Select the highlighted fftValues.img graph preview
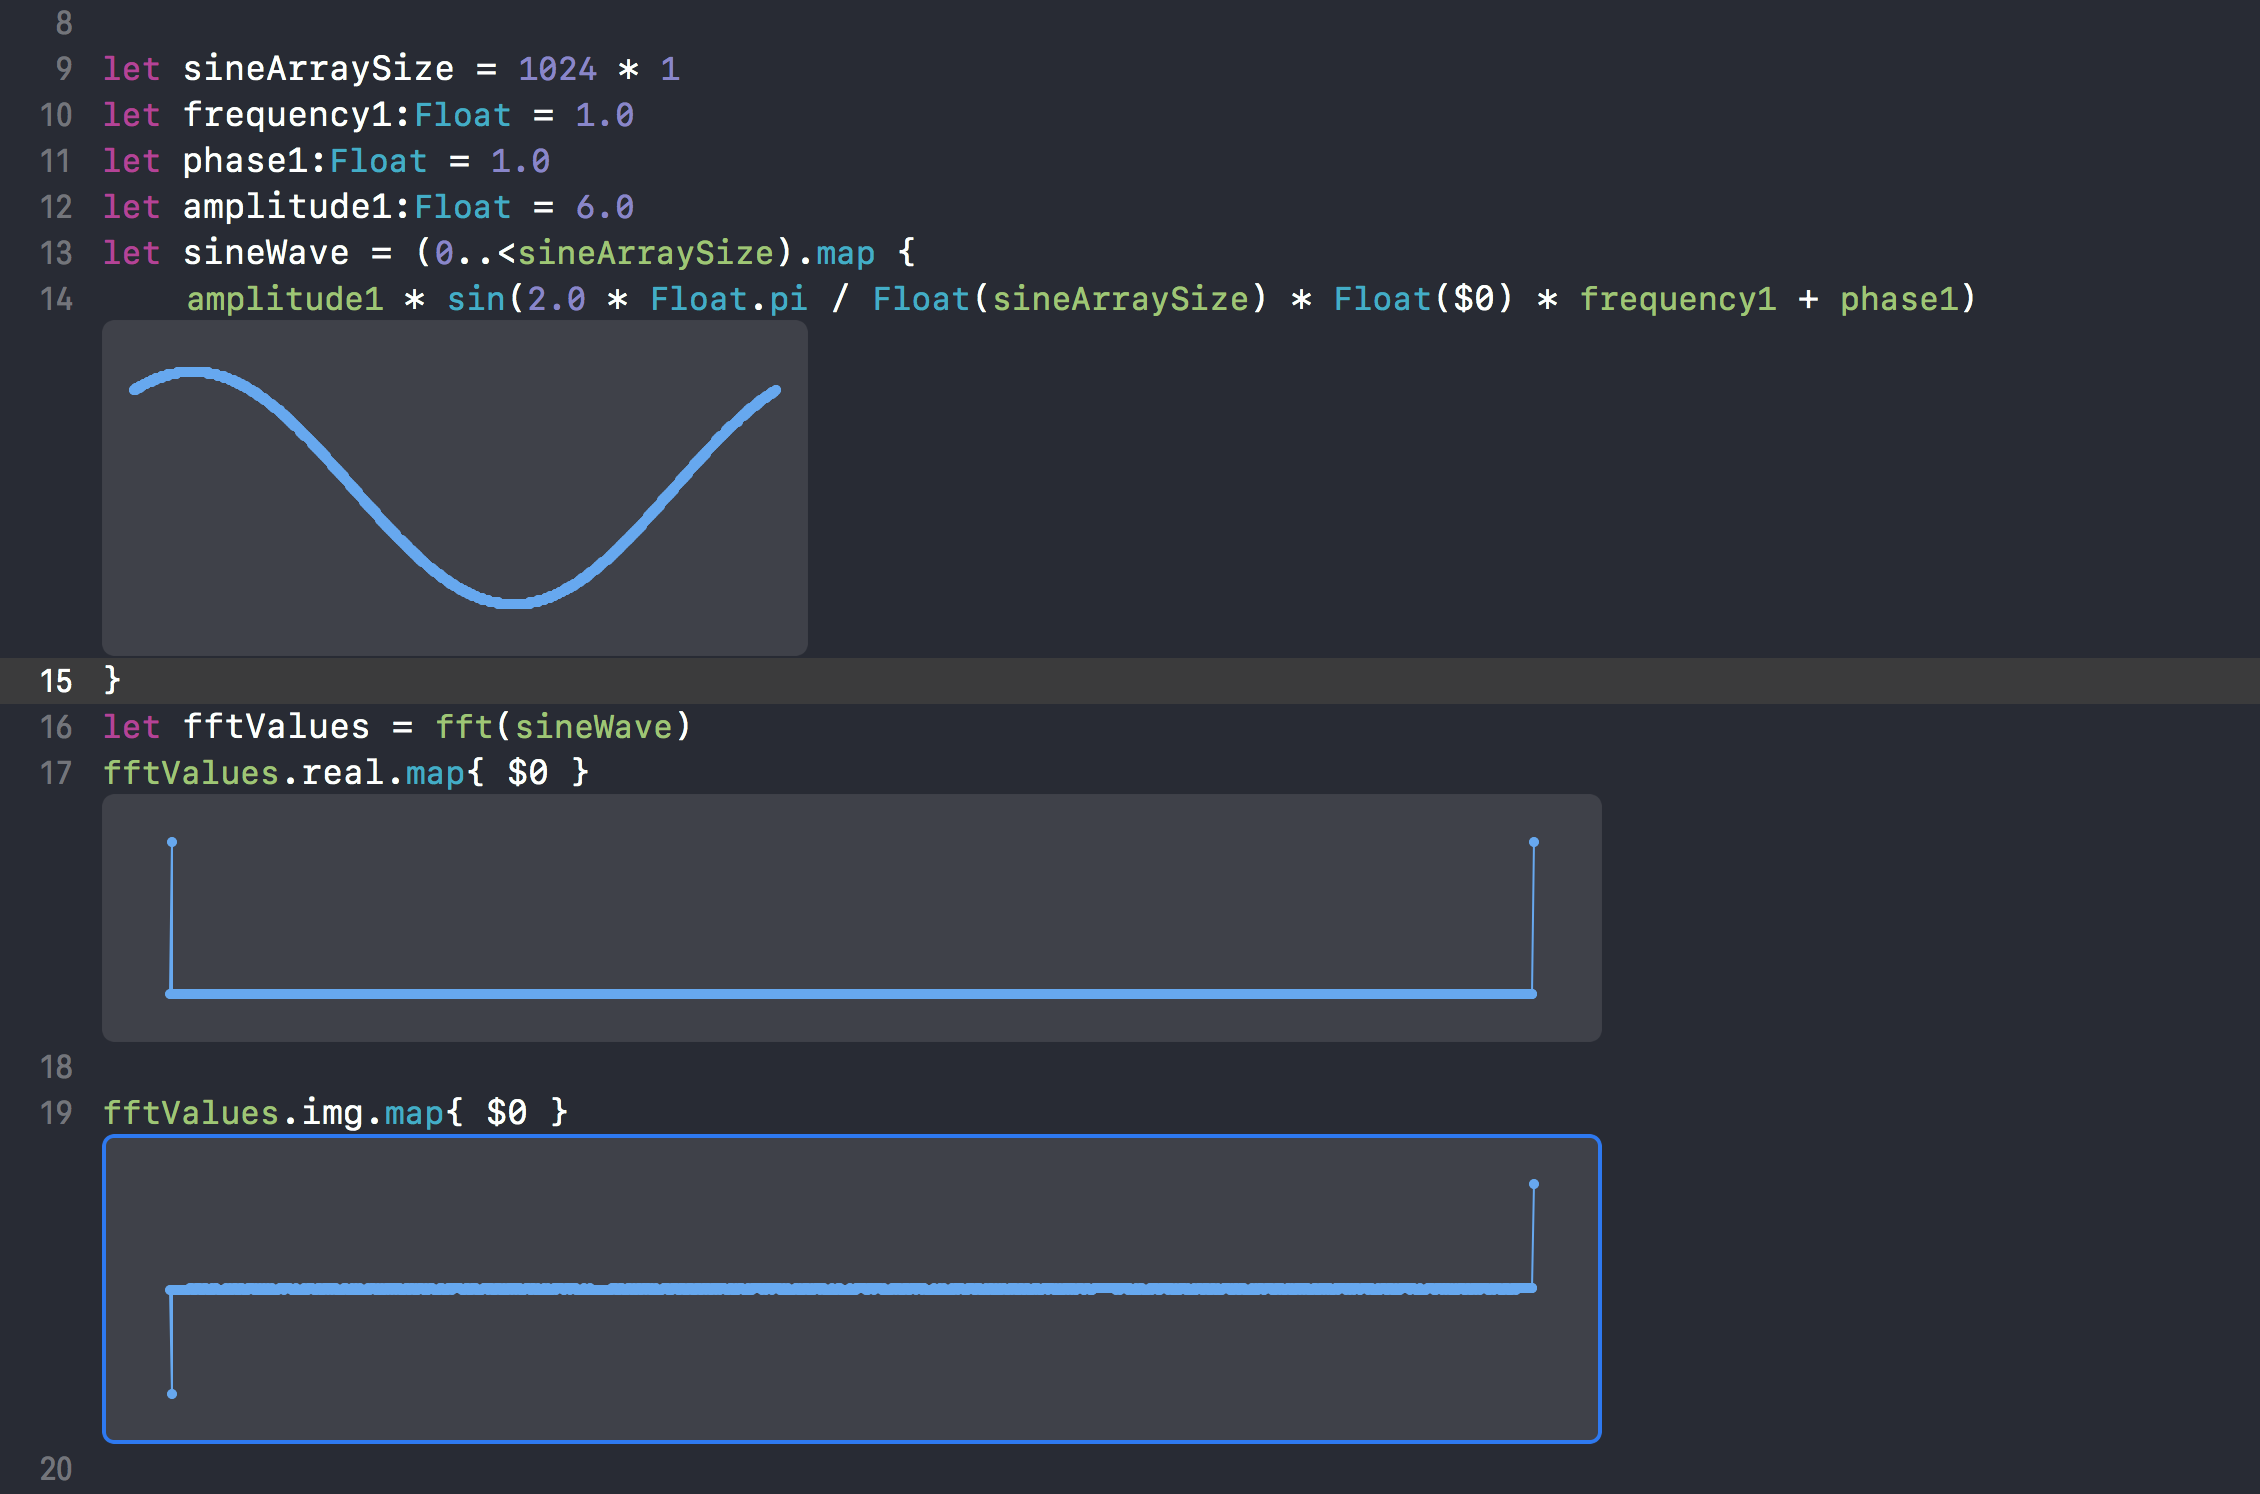The width and height of the screenshot is (2260, 1494). coord(852,1289)
